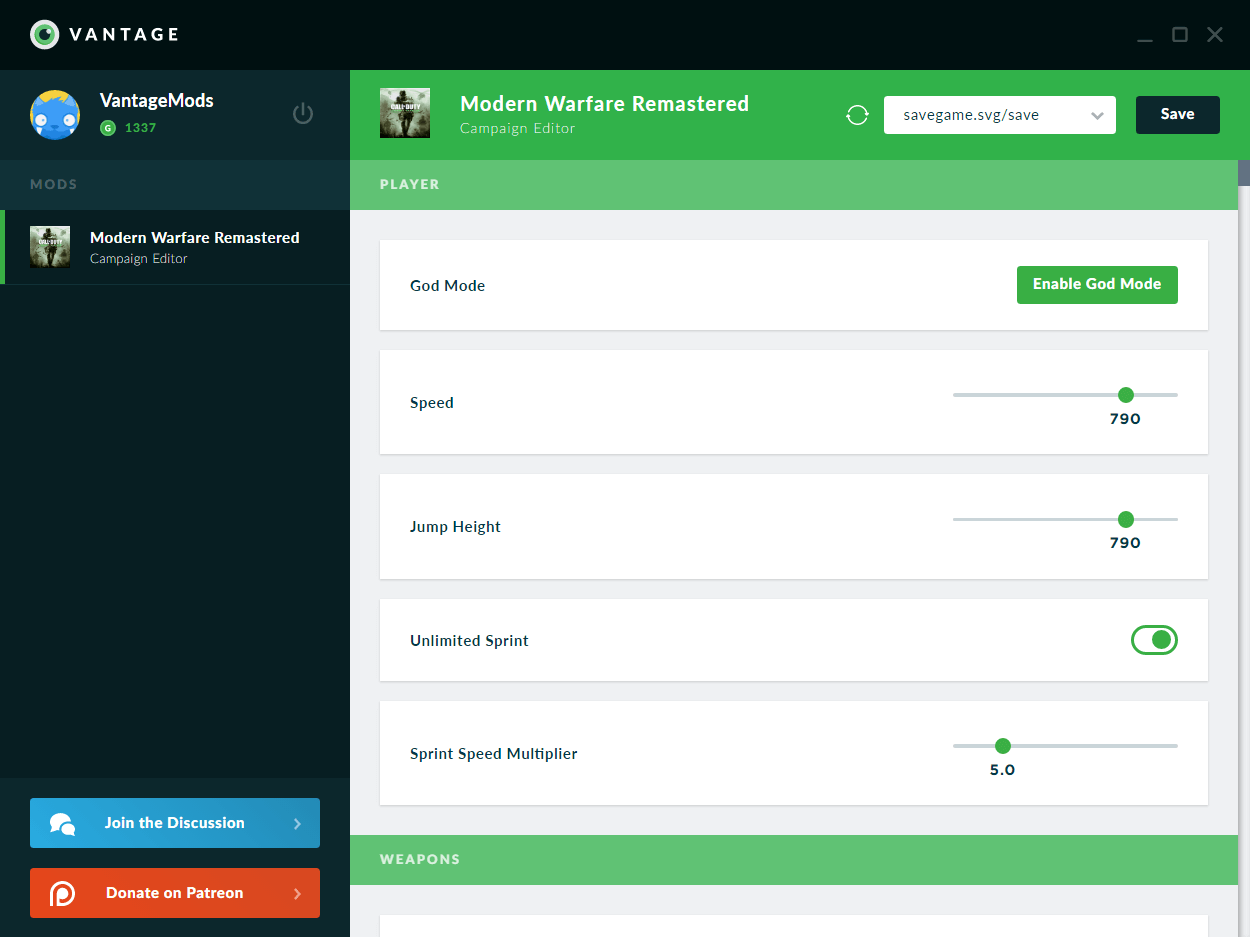This screenshot has height=937, width=1250.
Task: Click the Save button
Action: 1177,115
